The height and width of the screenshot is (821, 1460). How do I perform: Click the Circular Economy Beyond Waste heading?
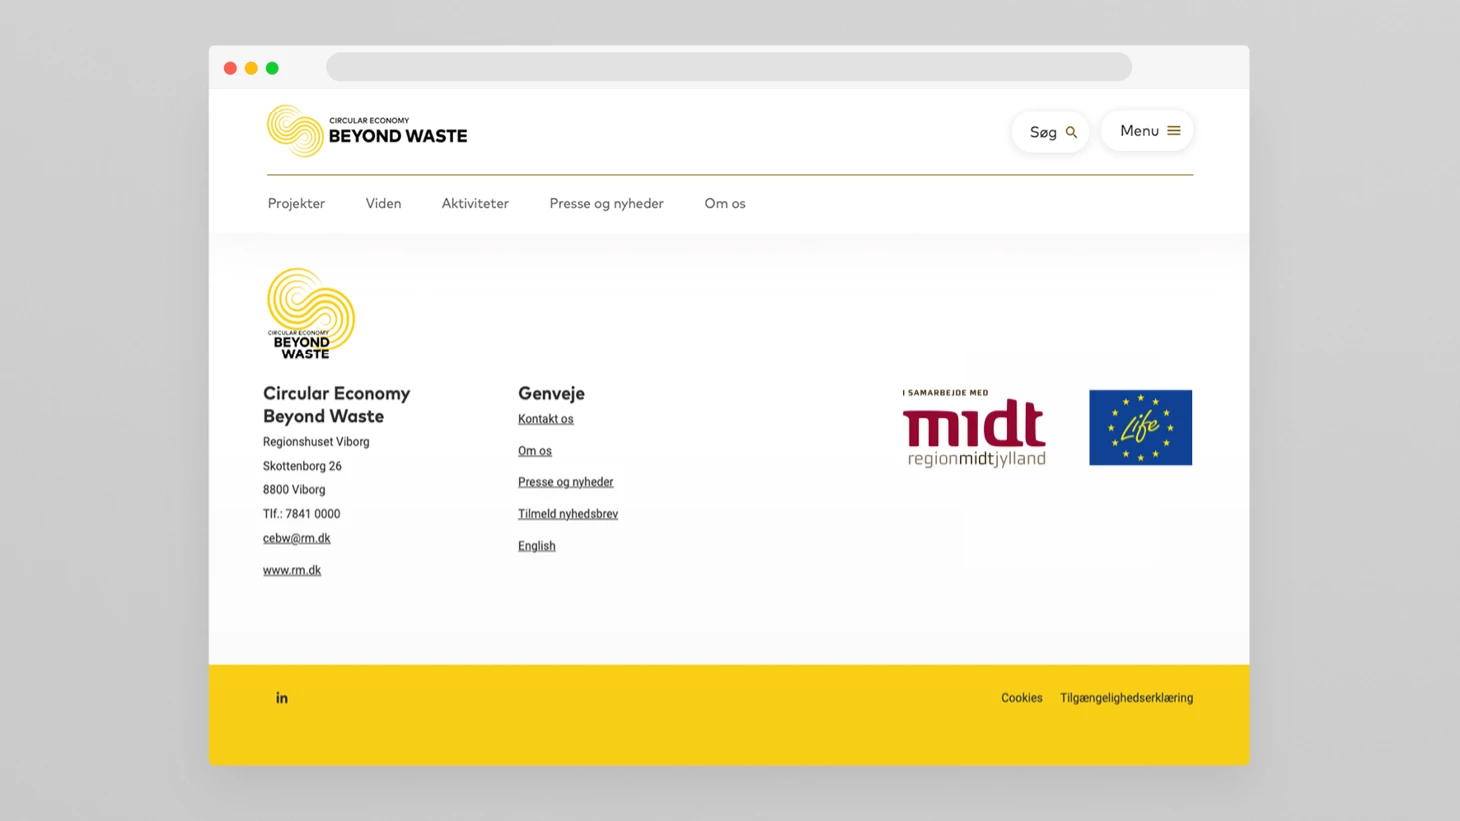337,405
